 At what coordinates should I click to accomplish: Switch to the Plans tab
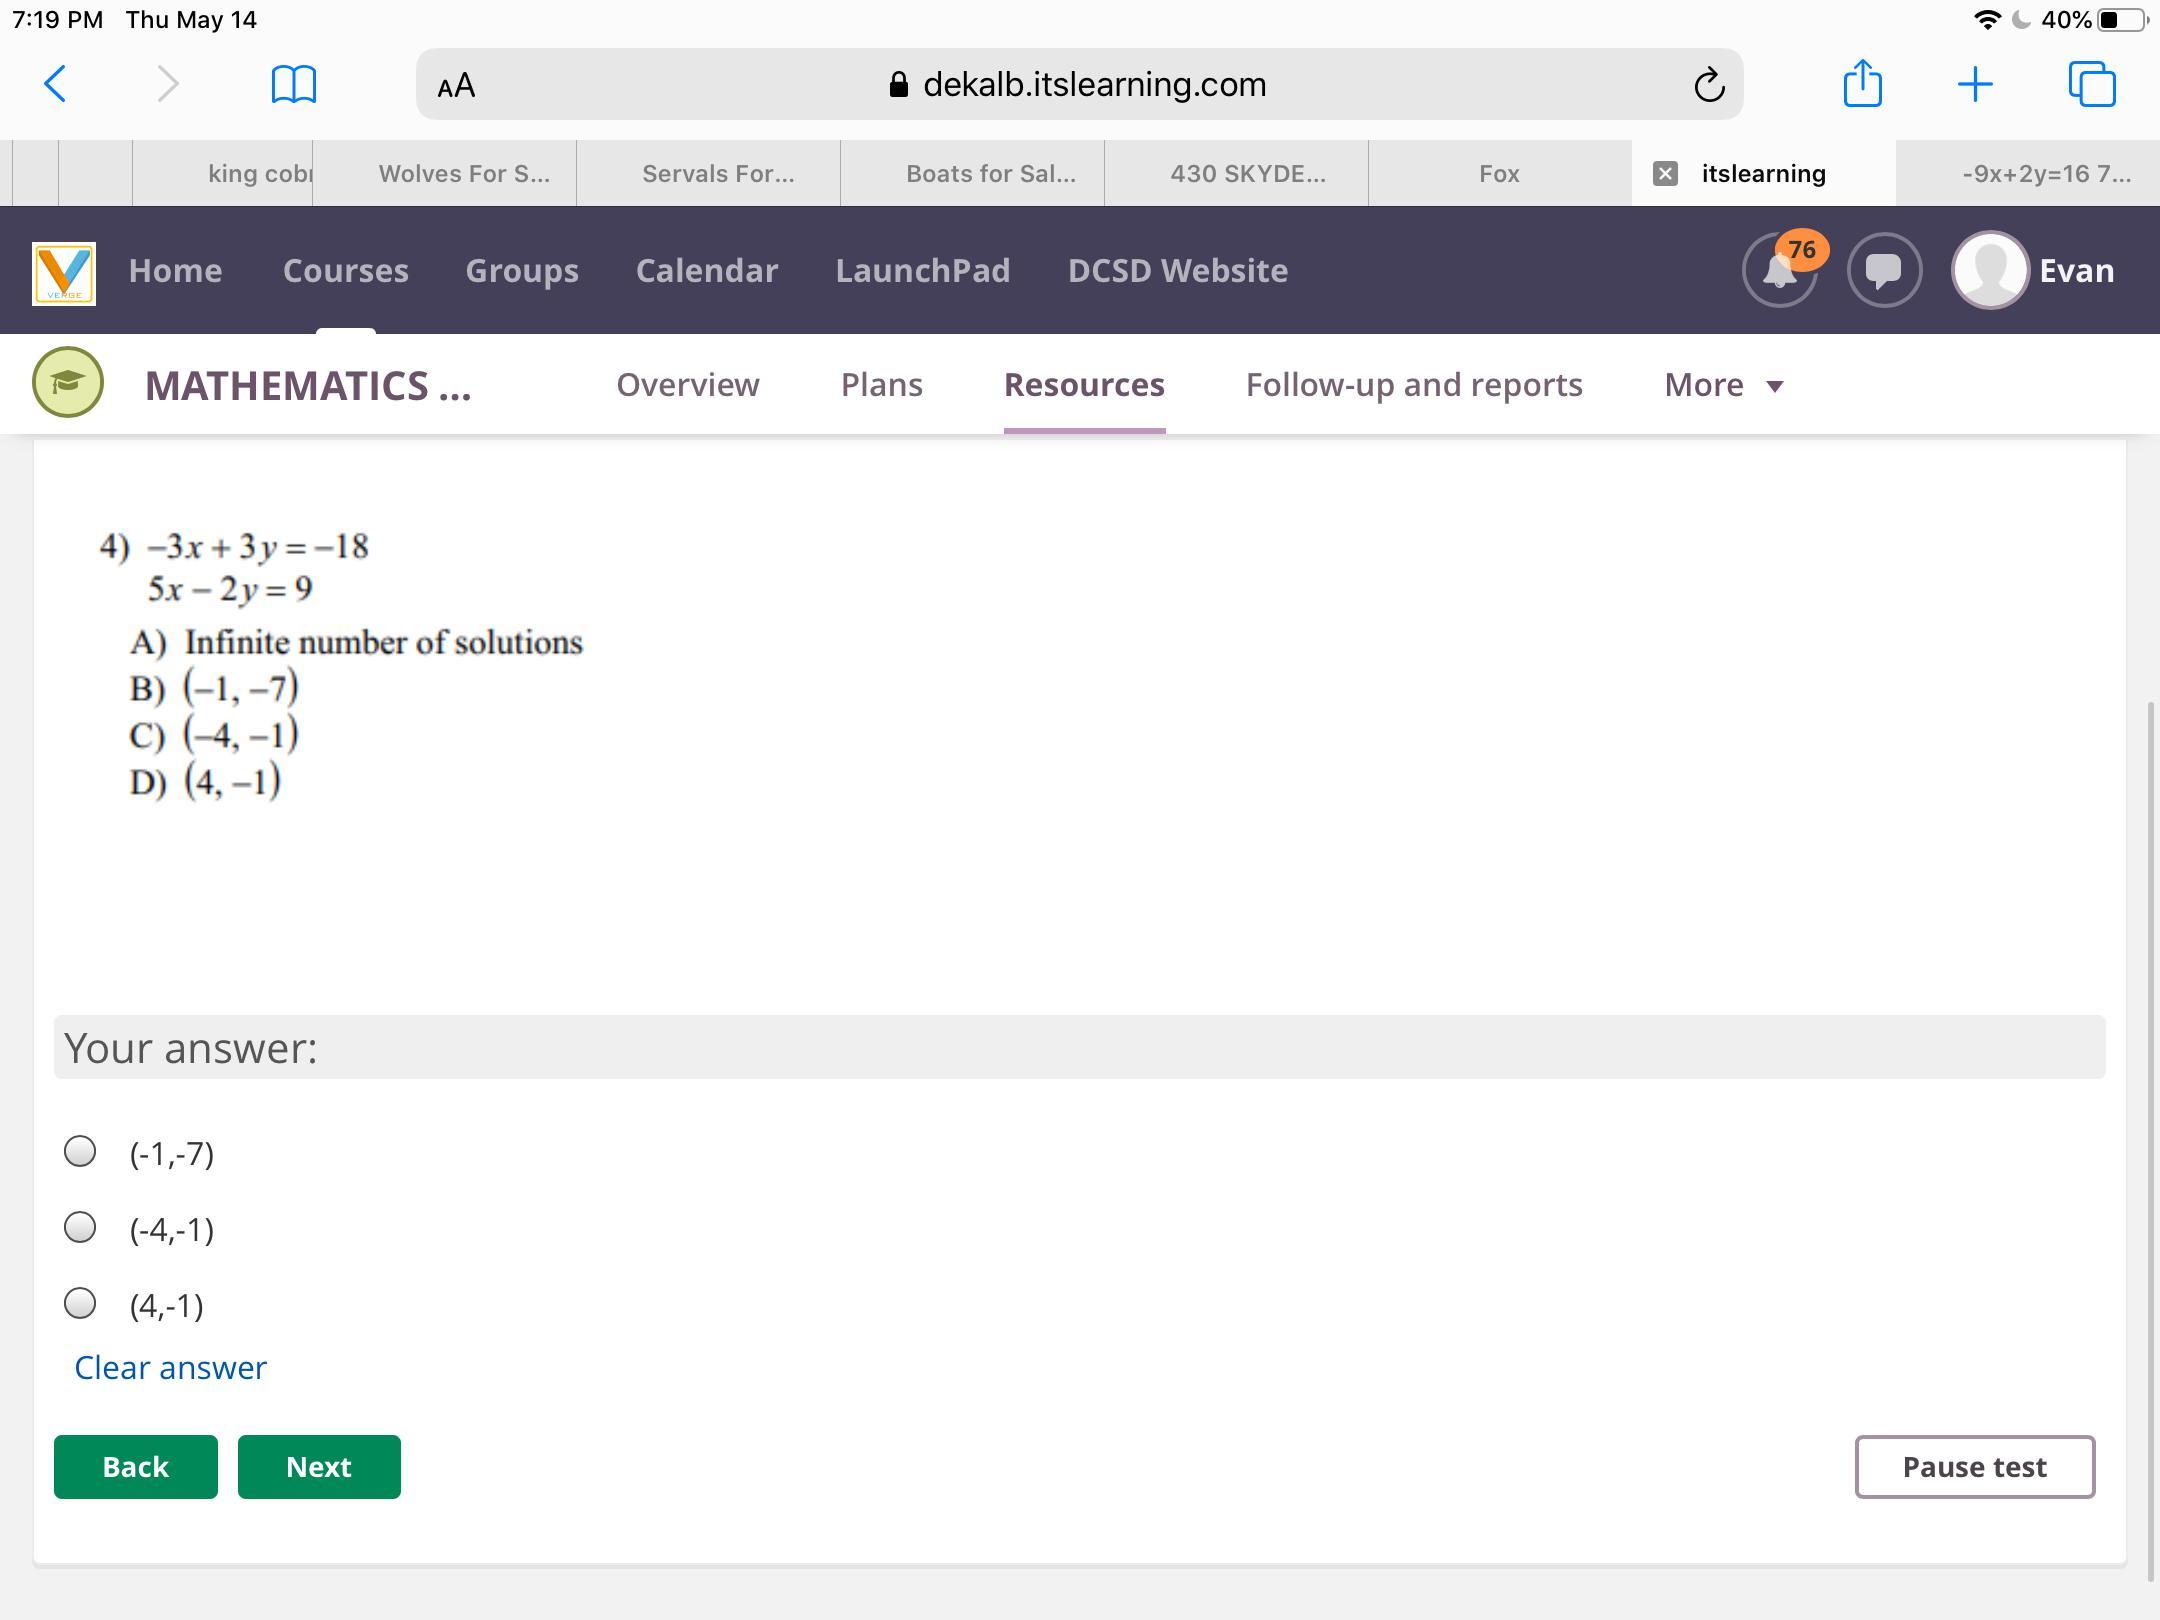tap(881, 385)
